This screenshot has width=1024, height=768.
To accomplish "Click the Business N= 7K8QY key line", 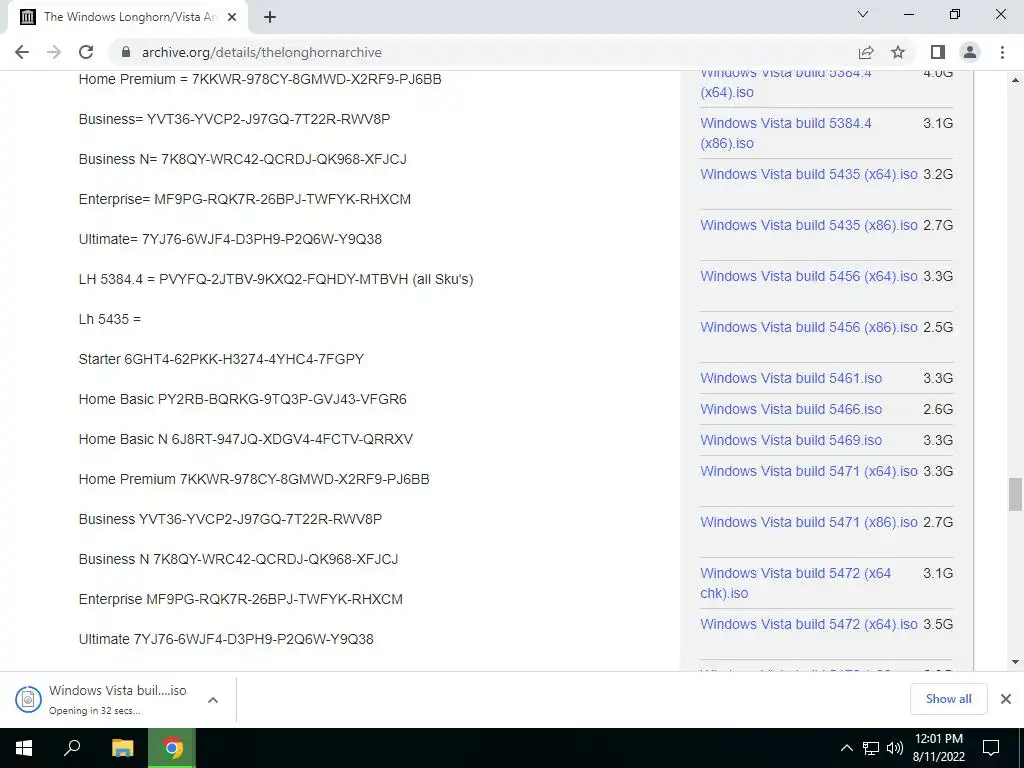I will click(242, 159).
